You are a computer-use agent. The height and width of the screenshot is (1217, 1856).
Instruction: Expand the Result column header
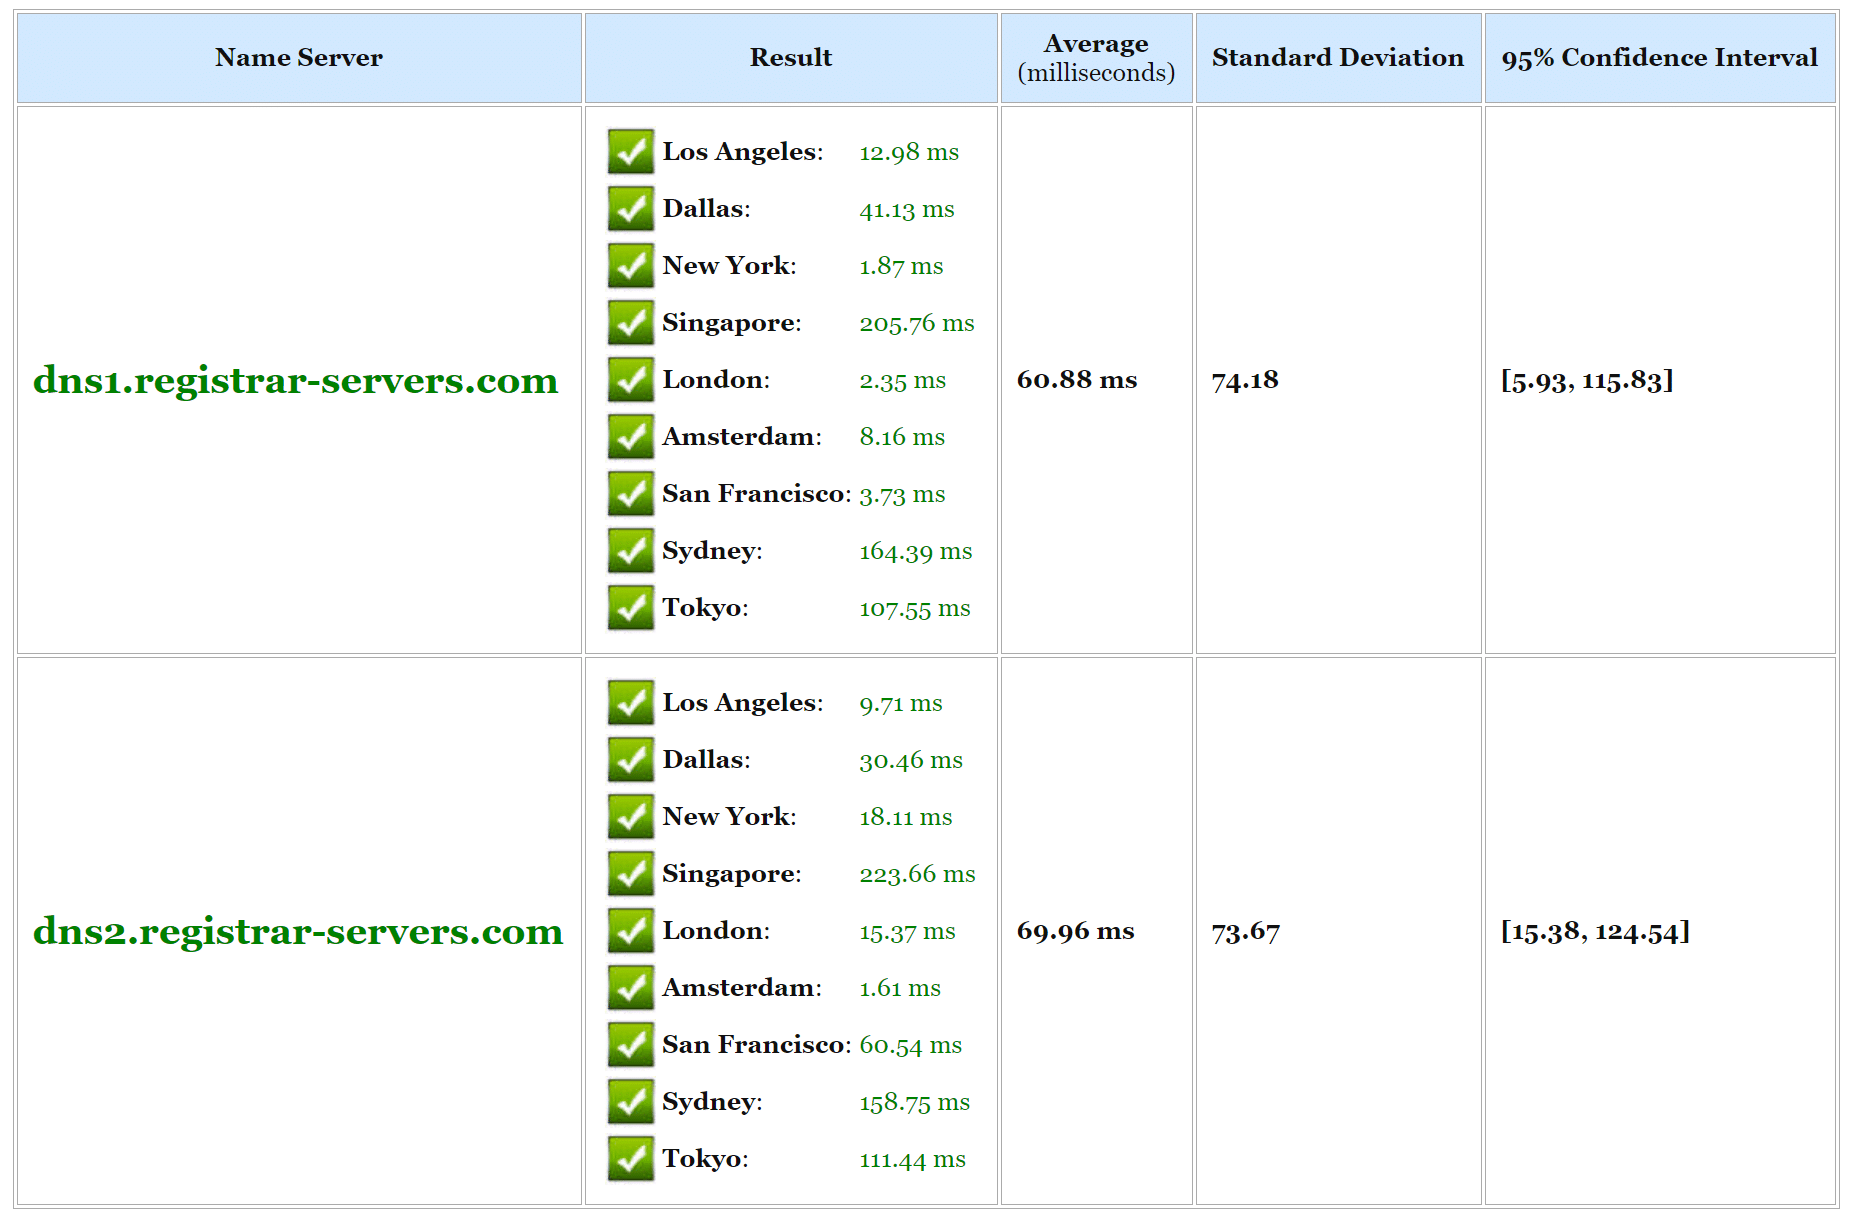tap(790, 57)
